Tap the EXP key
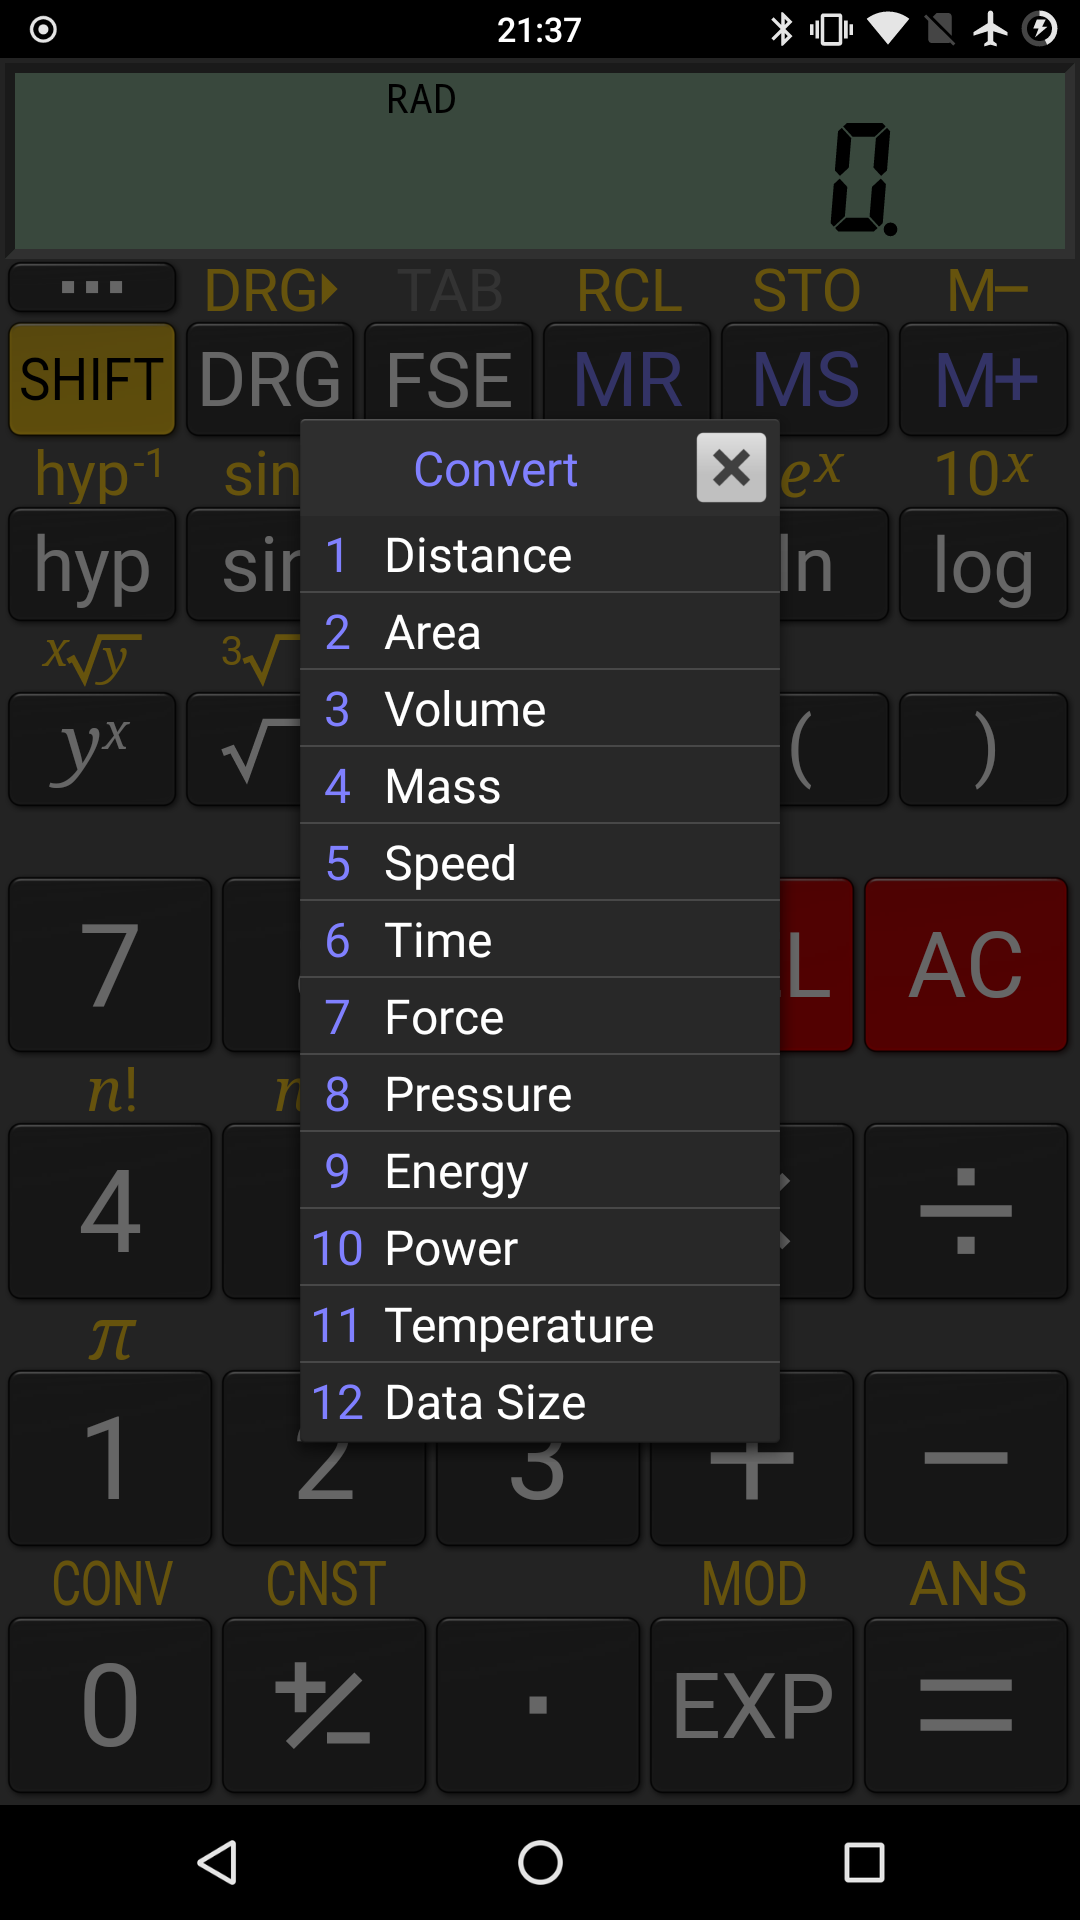The width and height of the screenshot is (1080, 1920). (x=752, y=1705)
